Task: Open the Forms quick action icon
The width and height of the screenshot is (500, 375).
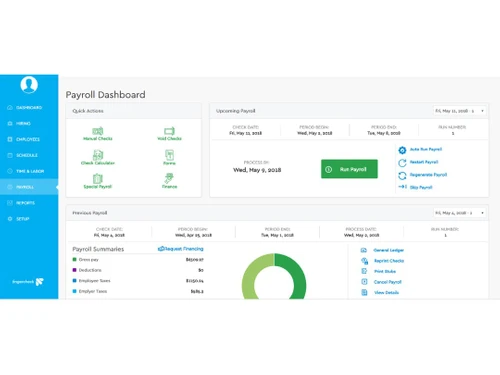Action: pyautogui.click(x=169, y=155)
